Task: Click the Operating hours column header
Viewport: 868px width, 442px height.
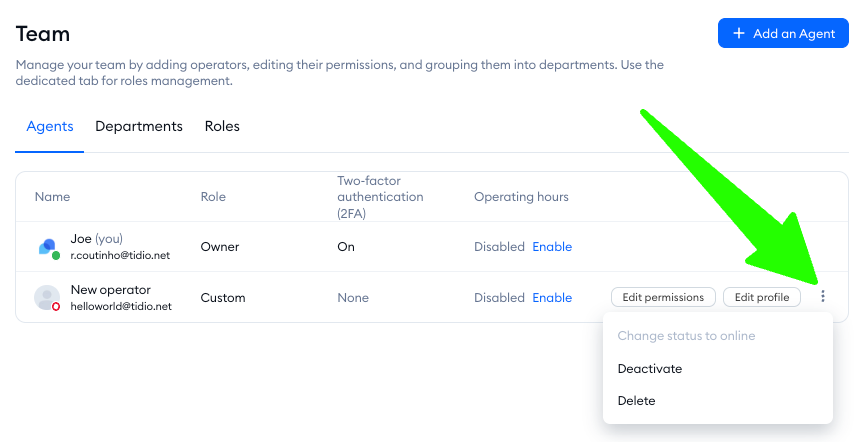Action: pyautogui.click(x=521, y=197)
